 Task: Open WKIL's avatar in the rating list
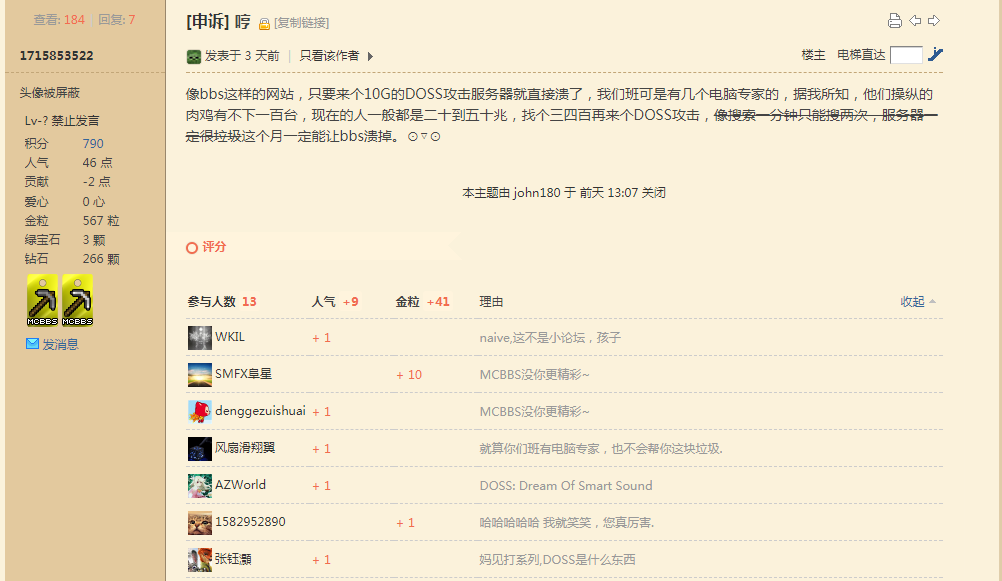point(199,337)
